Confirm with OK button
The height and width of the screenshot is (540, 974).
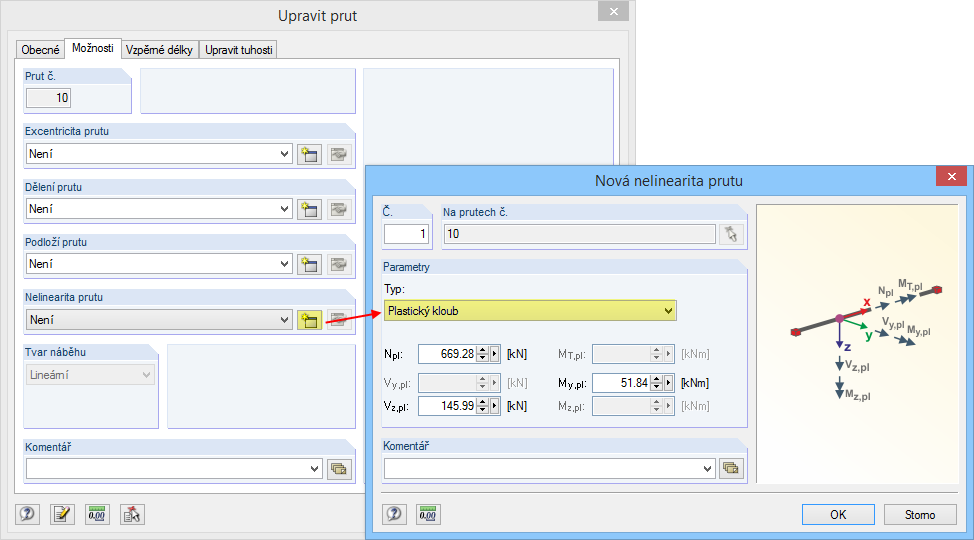[x=838, y=515]
